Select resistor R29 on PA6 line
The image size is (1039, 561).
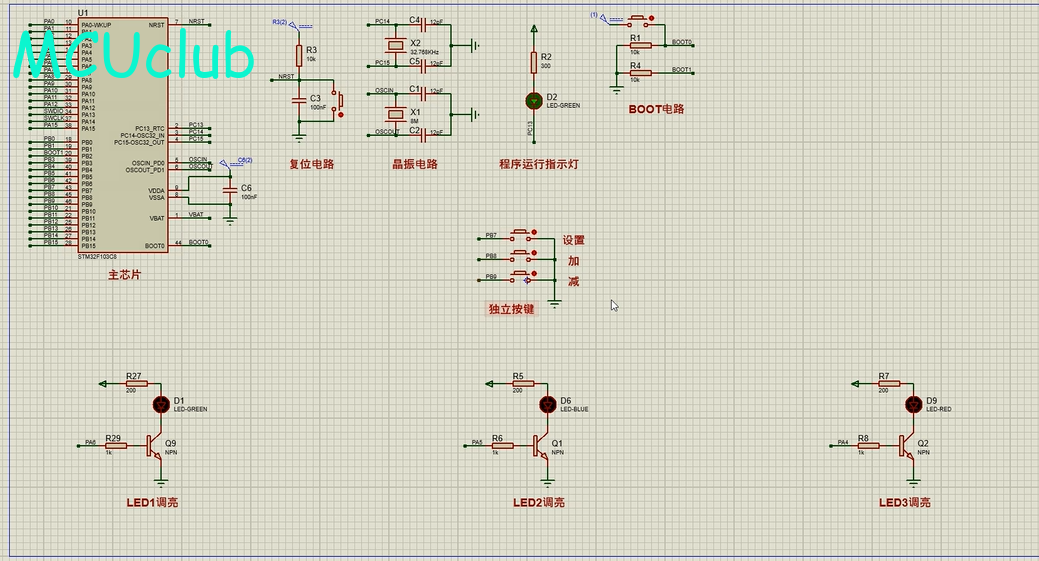(x=116, y=446)
